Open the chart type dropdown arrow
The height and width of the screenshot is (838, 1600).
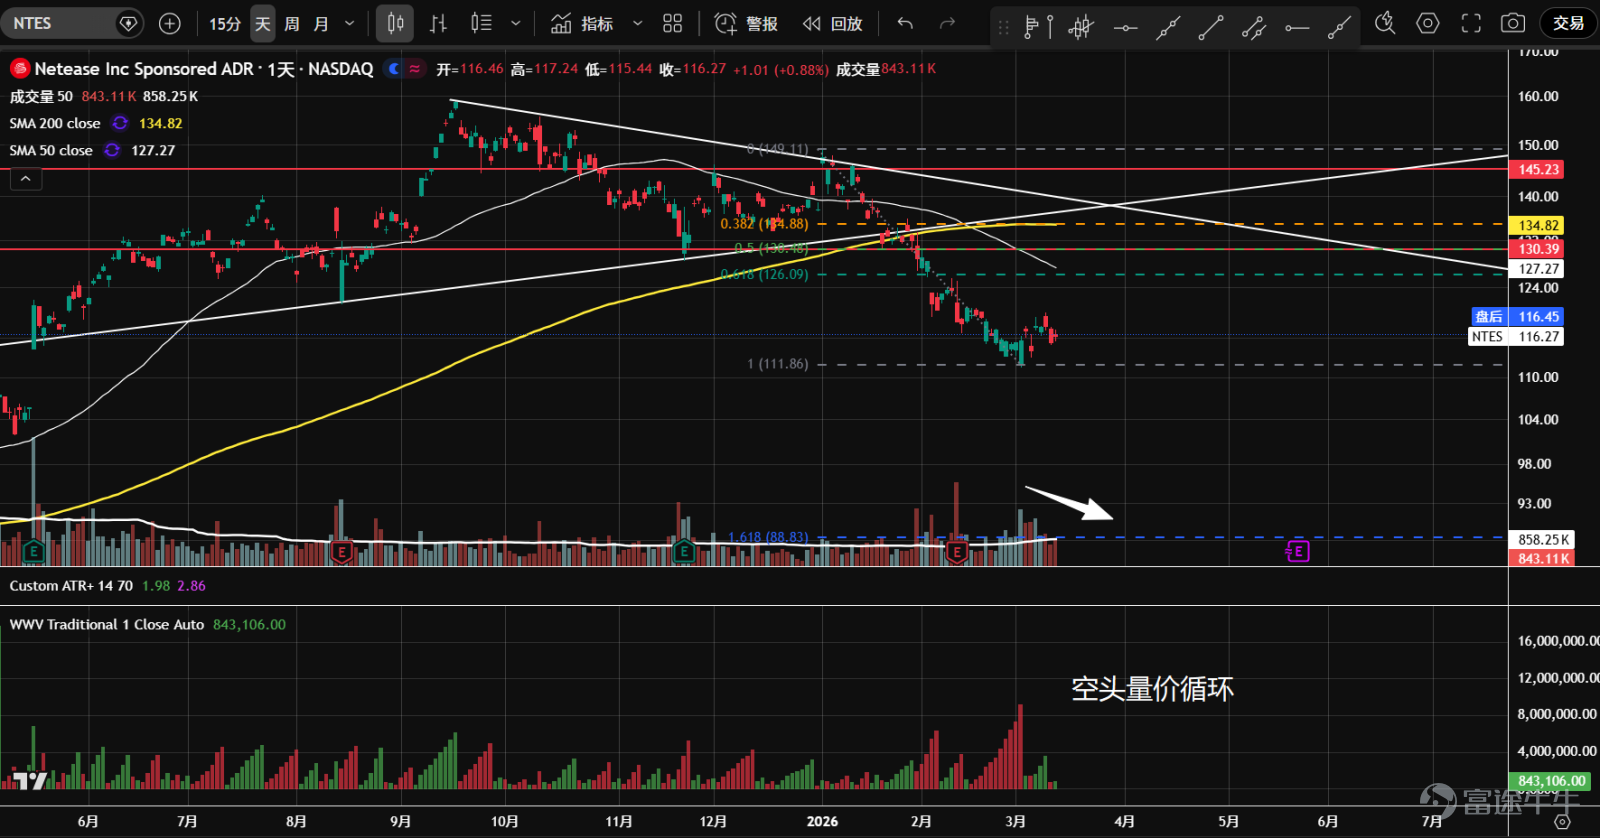click(516, 23)
